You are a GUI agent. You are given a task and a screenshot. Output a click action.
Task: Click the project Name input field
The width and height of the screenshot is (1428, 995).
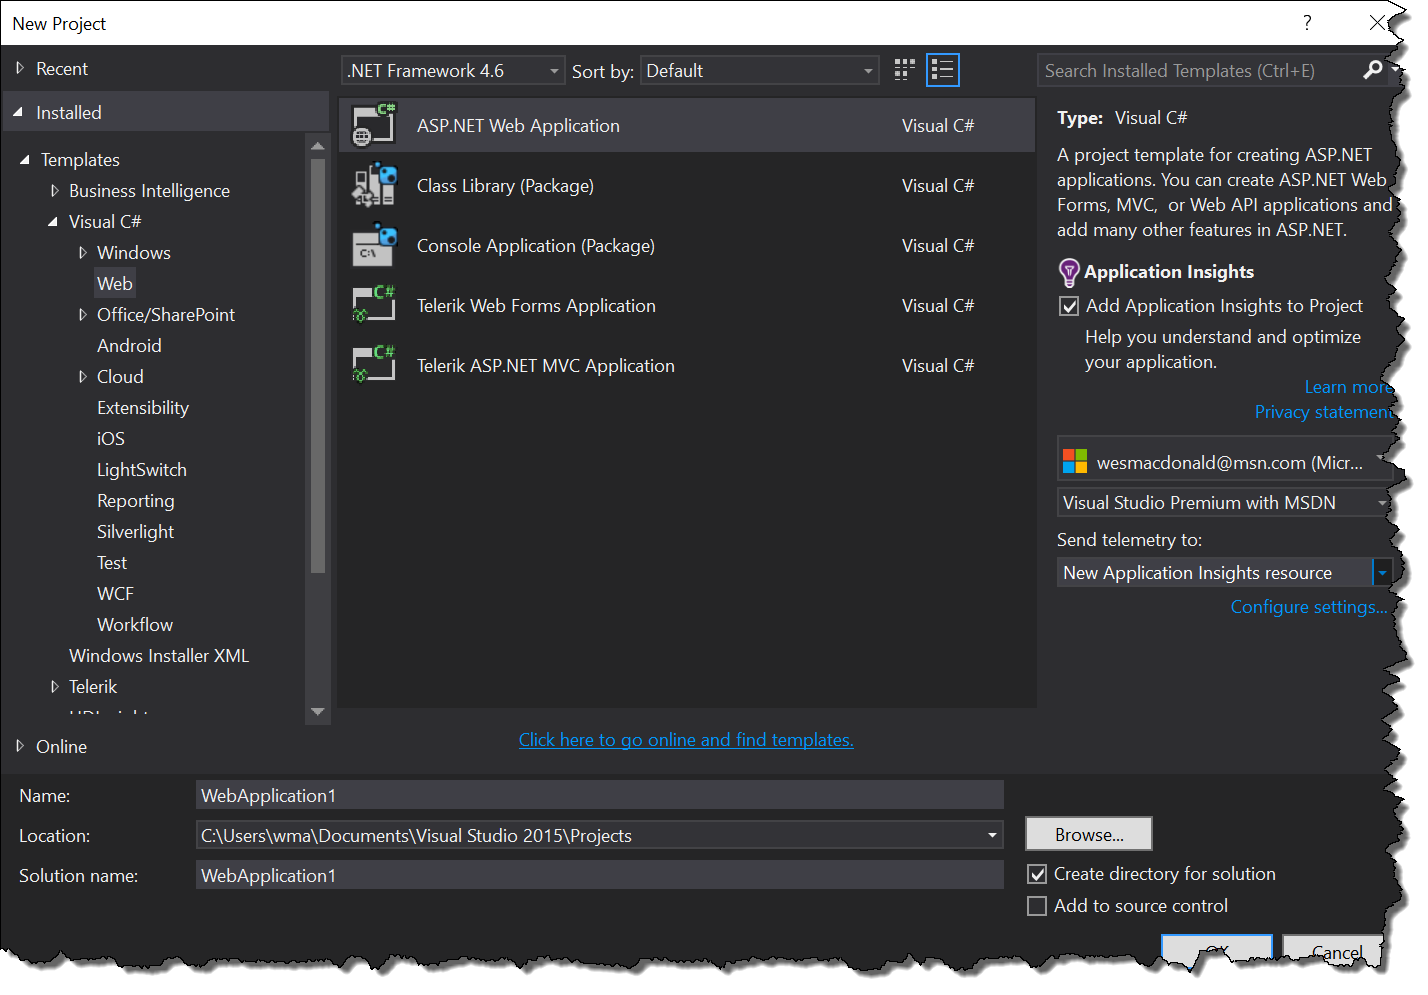[x=599, y=796]
